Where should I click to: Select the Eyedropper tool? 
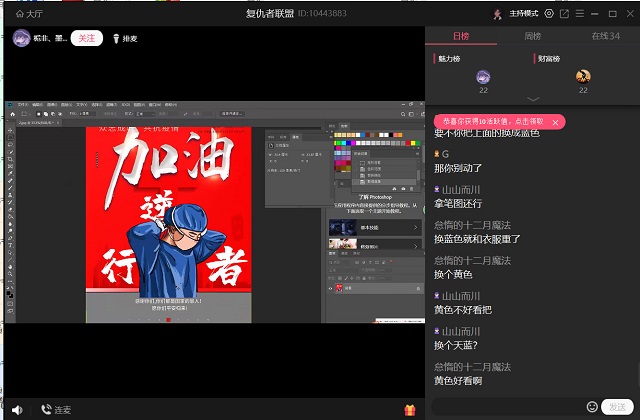[10, 173]
